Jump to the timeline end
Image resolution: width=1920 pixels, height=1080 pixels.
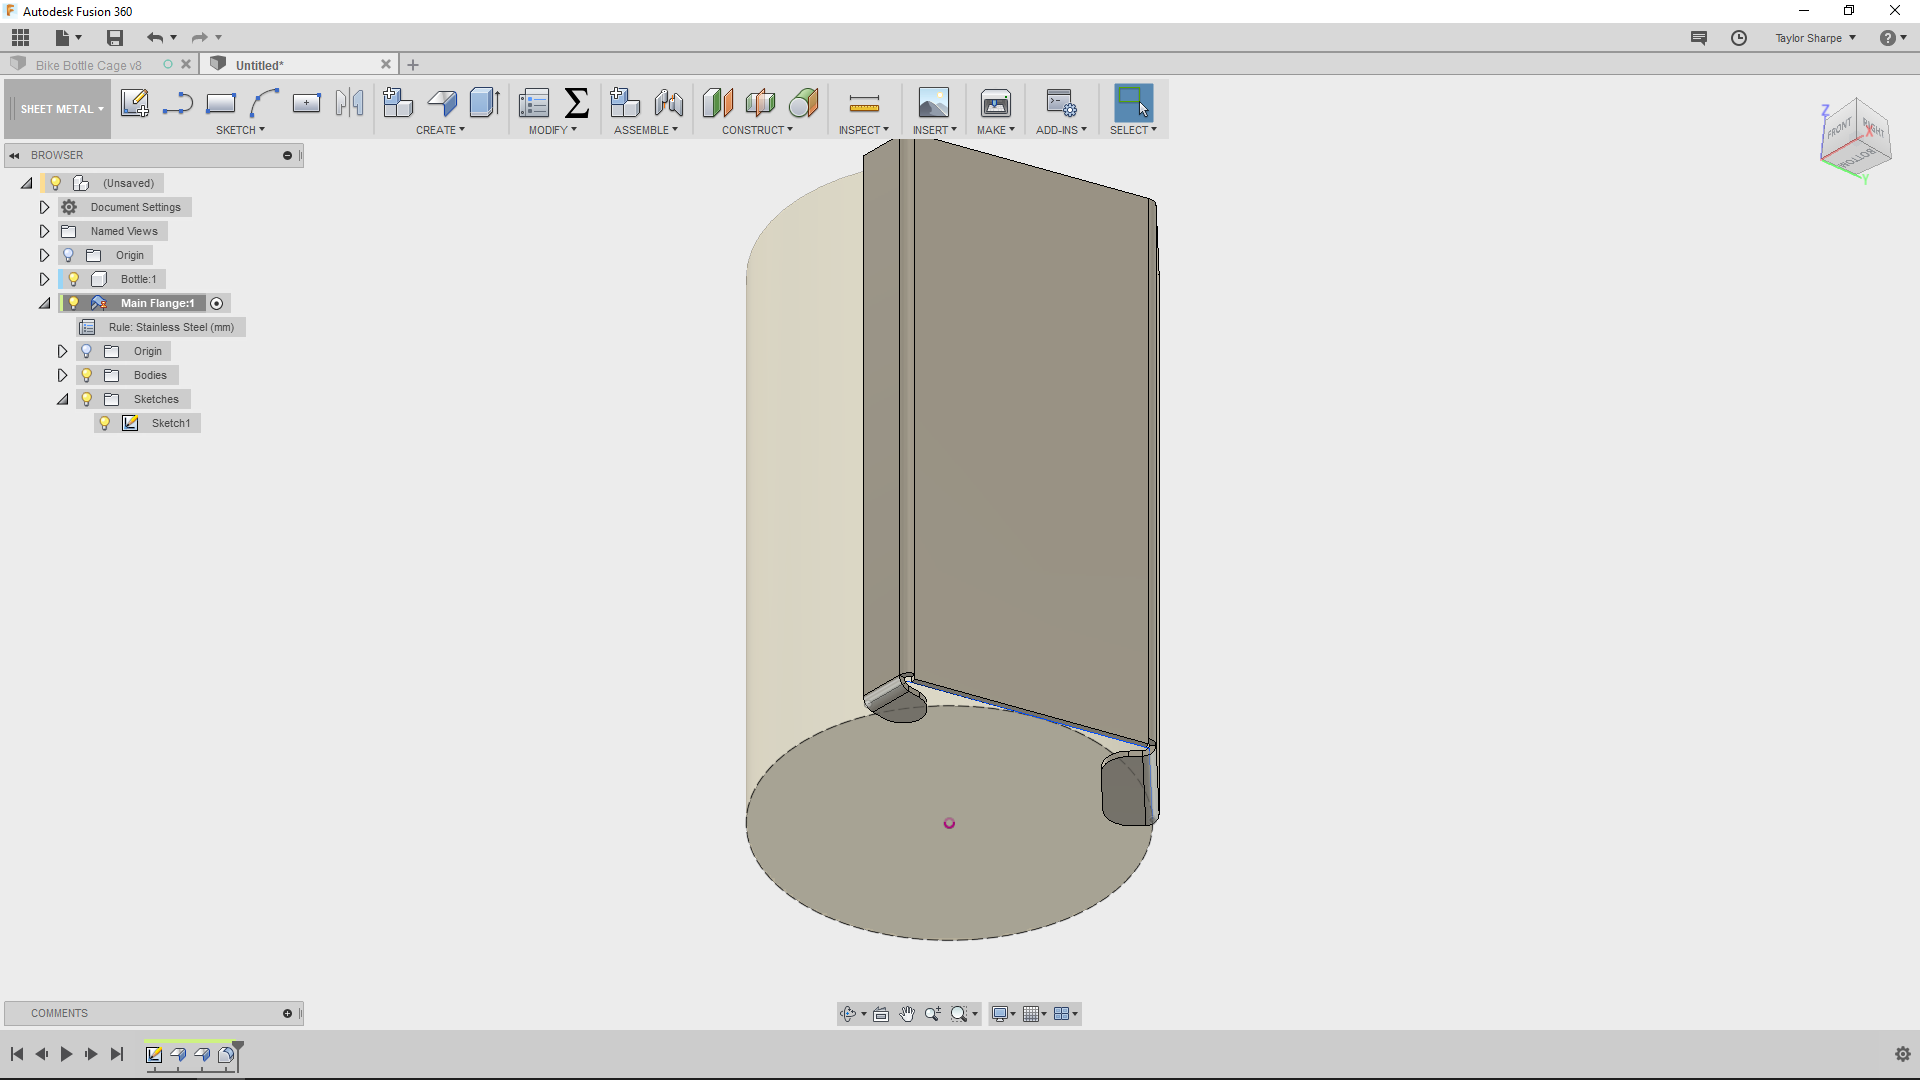[x=117, y=1054]
